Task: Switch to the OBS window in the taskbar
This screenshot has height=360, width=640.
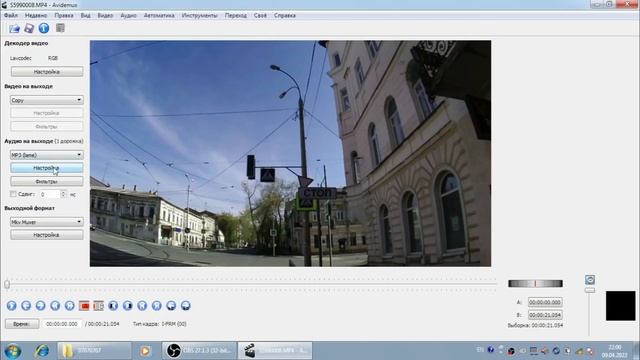Action: [x=199, y=351]
